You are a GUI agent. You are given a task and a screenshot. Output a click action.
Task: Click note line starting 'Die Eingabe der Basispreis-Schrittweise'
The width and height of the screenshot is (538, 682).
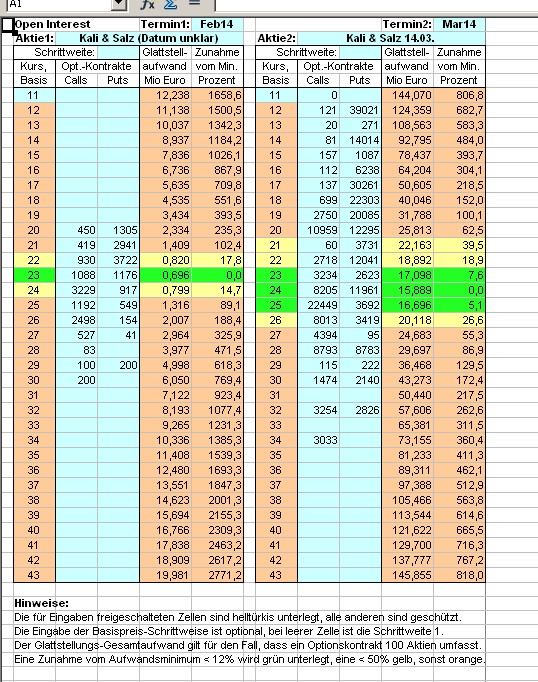(x=229, y=631)
